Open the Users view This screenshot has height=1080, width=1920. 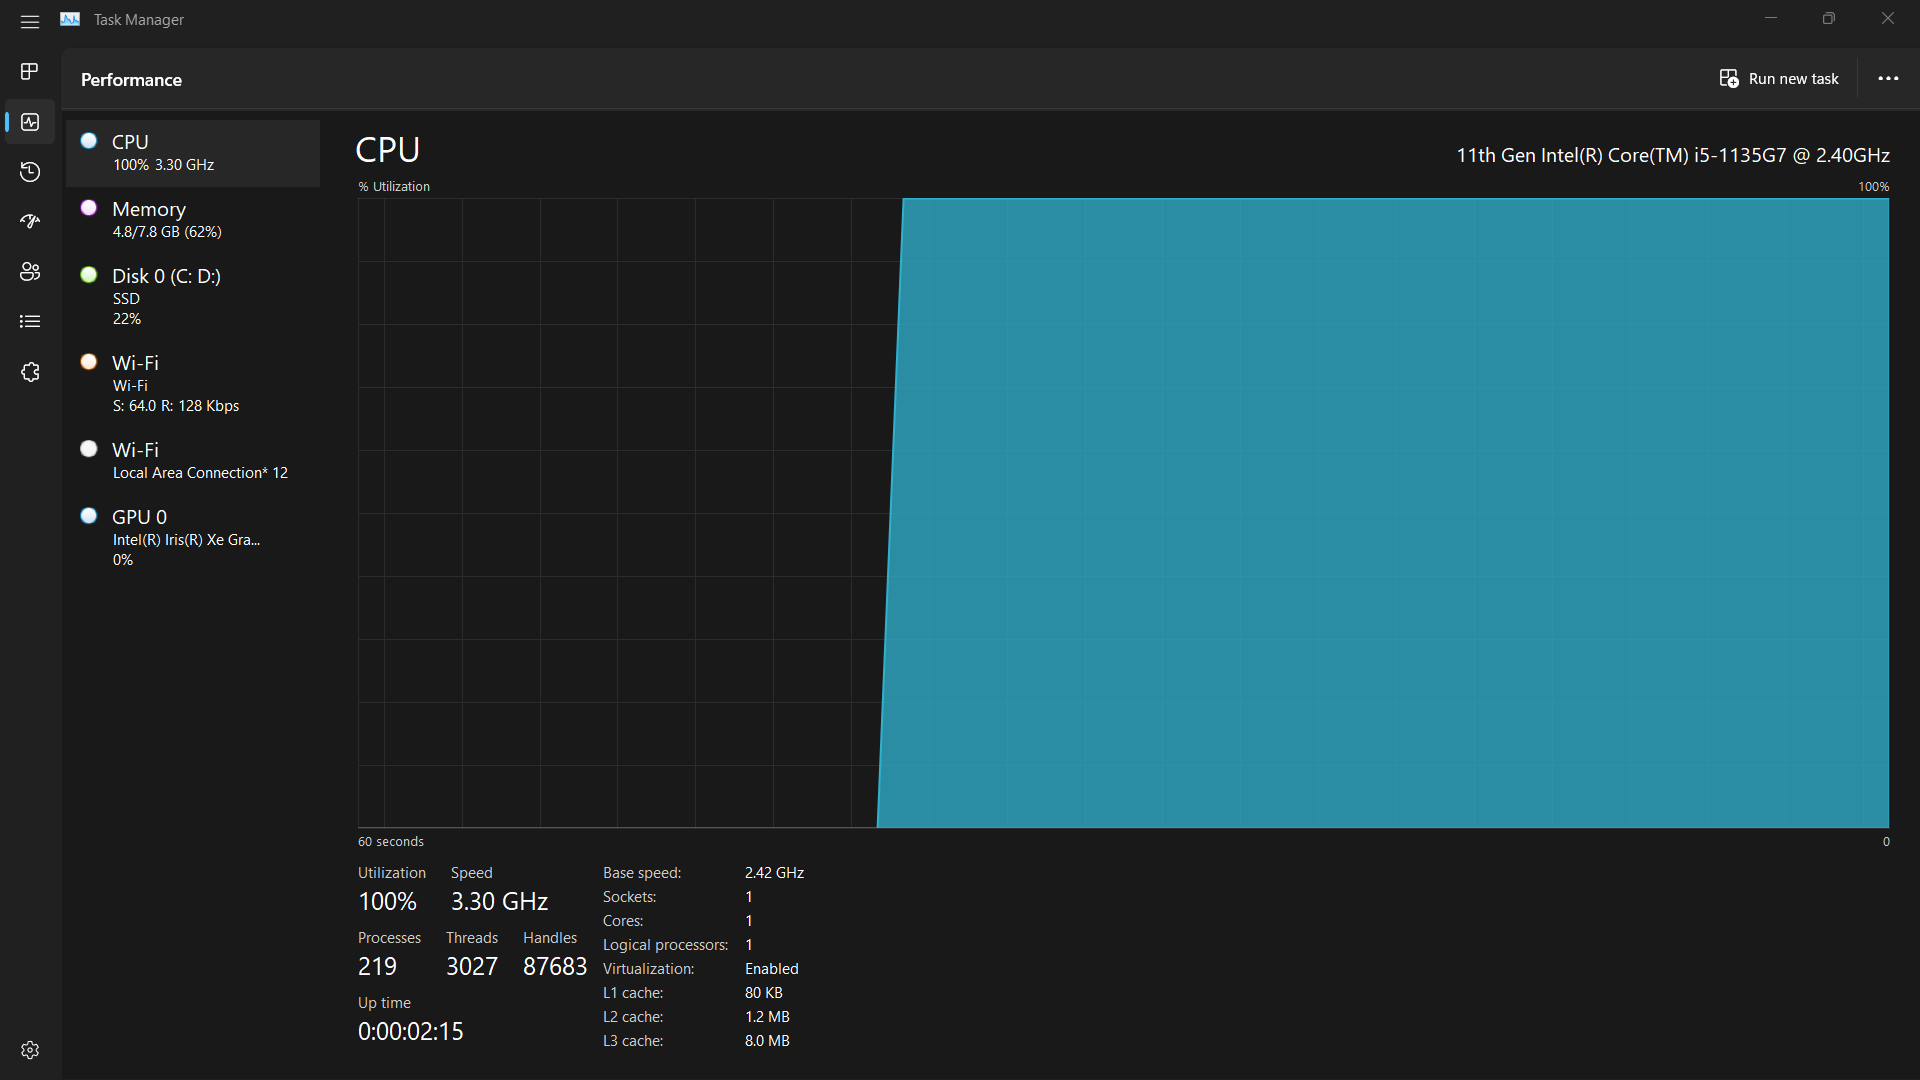pos(30,271)
